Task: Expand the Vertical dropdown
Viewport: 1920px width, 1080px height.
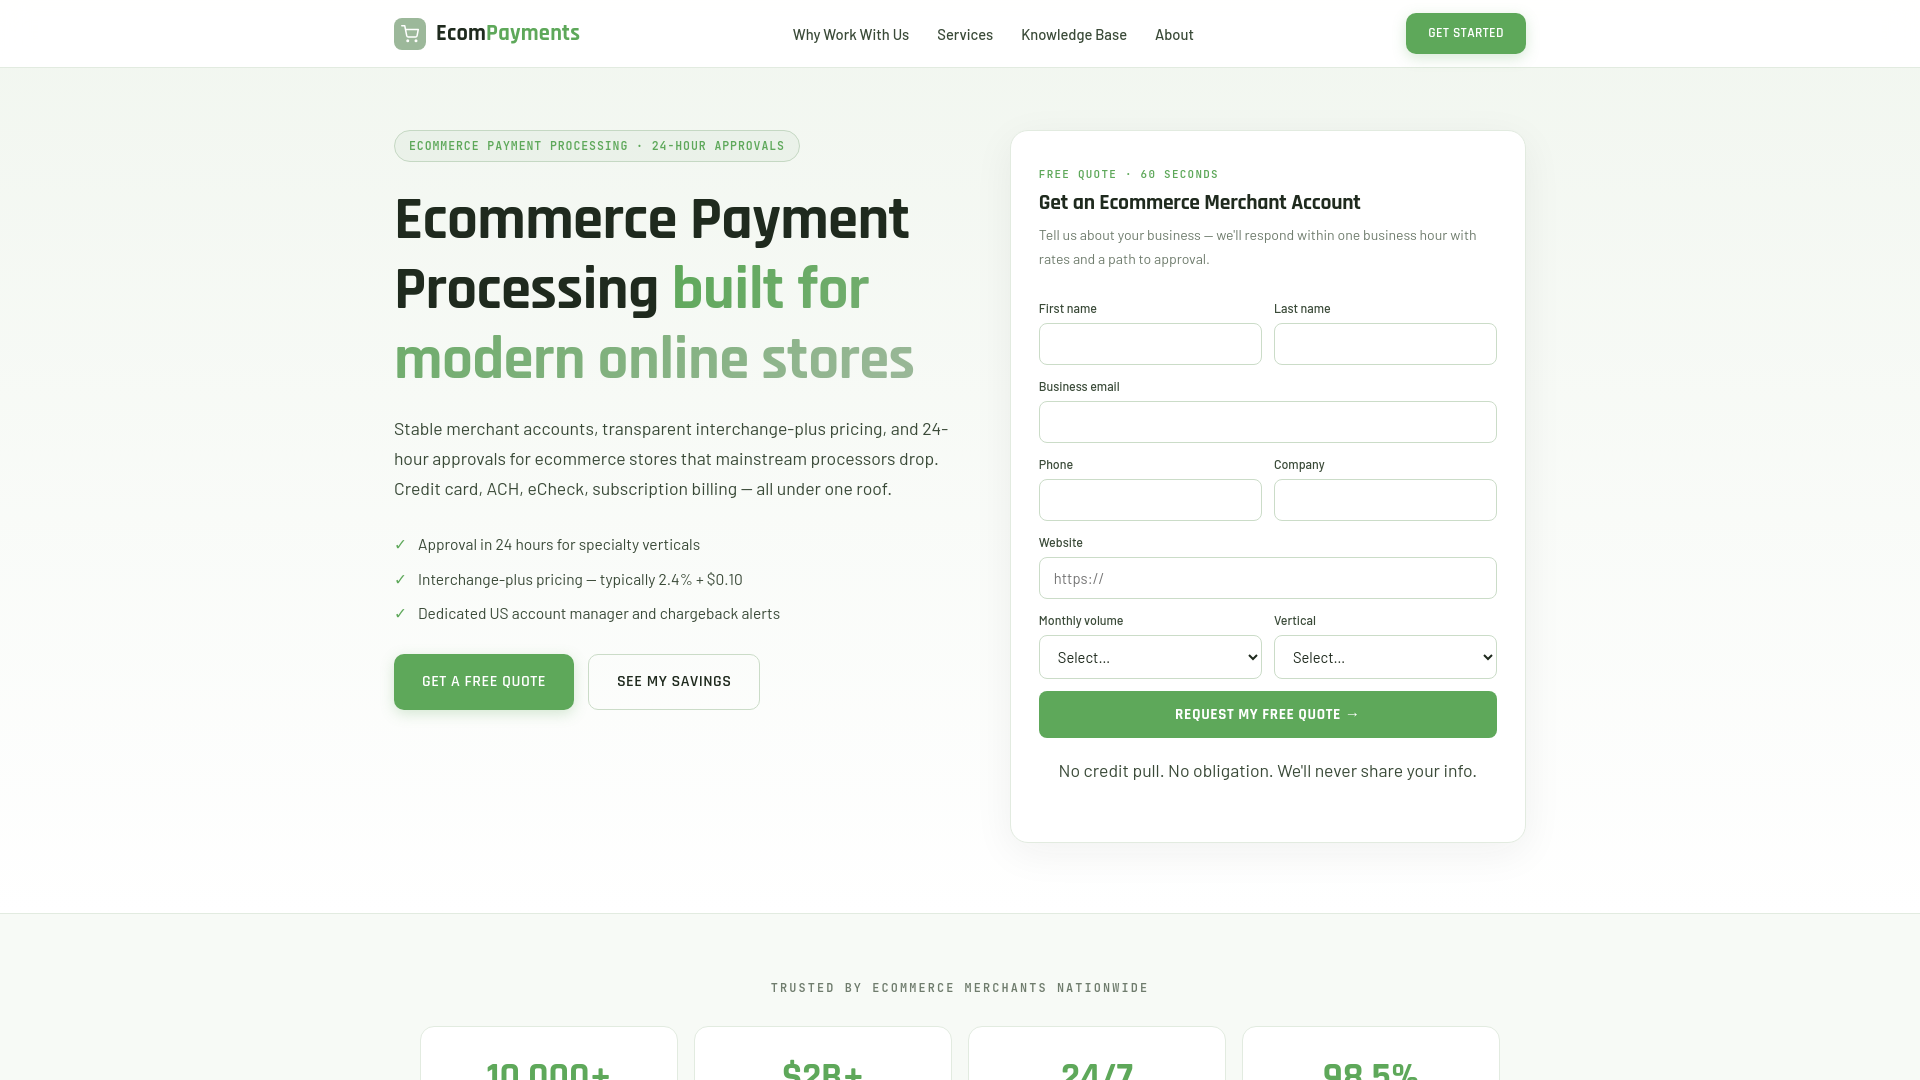Action: [1385, 657]
